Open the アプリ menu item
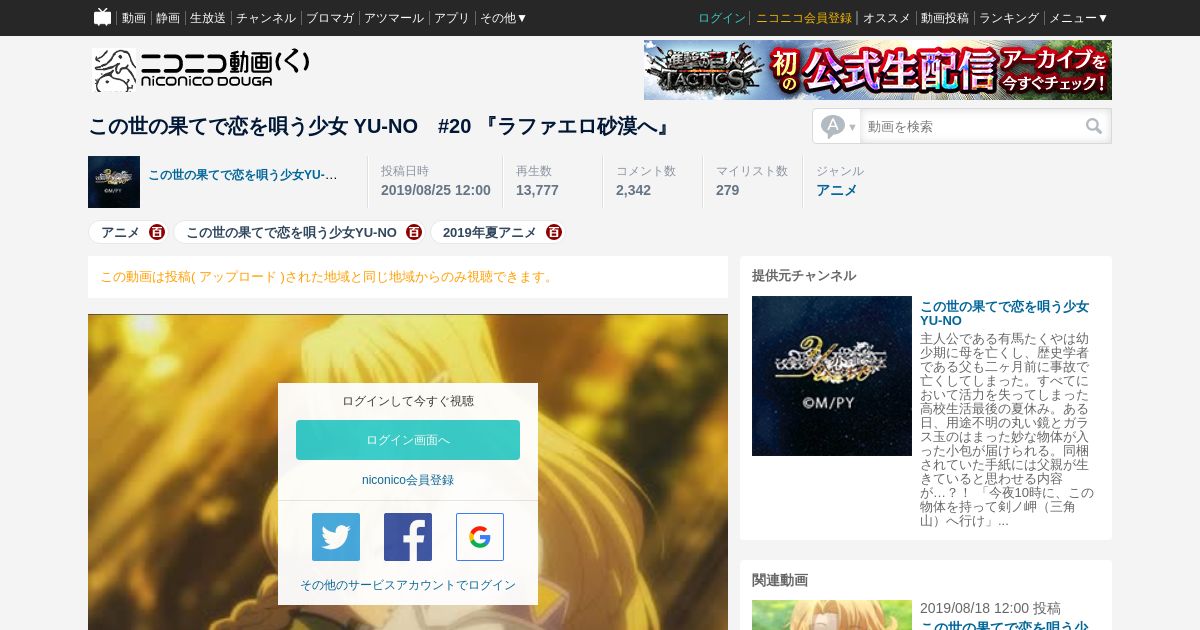1200x630 pixels. tap(452, 18)
